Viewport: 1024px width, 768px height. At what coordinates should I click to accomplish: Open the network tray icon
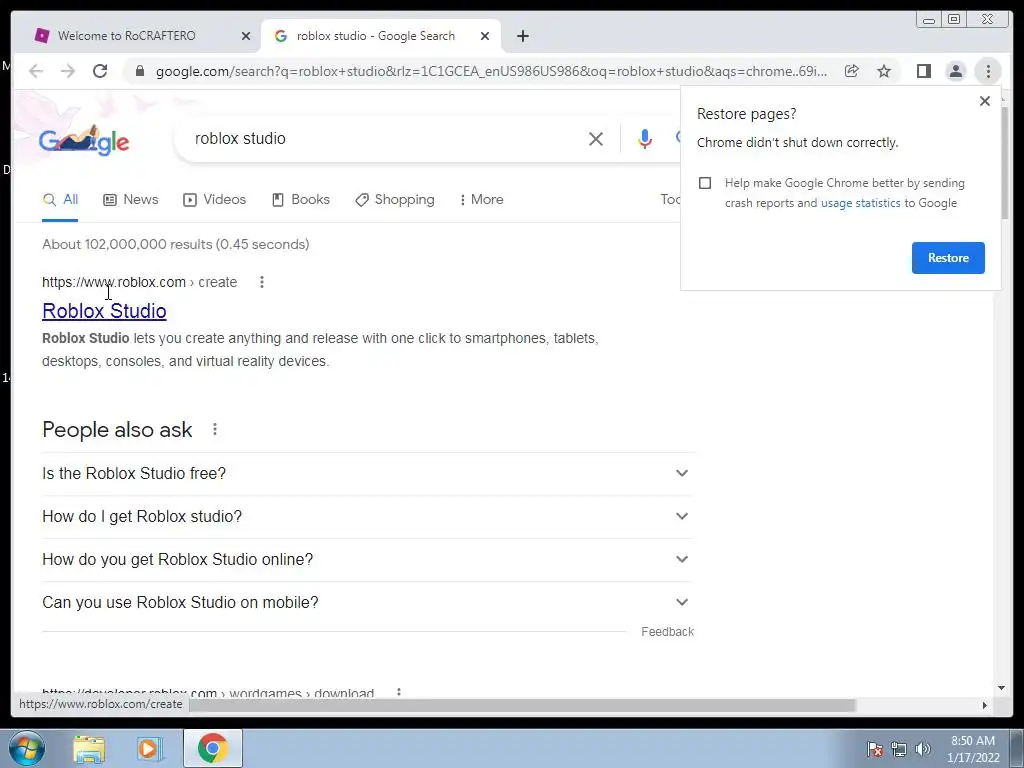click(x=899, y=749)
